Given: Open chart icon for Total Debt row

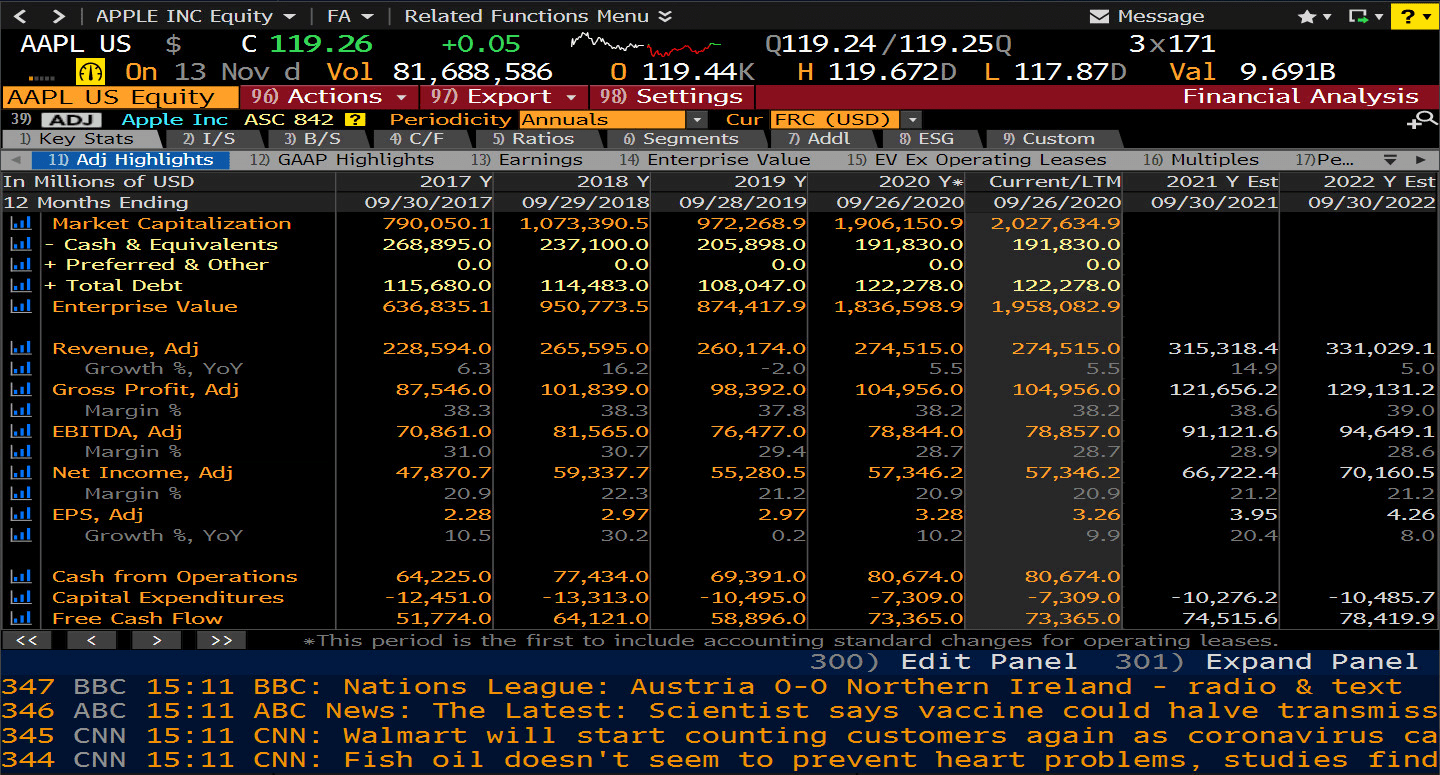Looking at the screenshot, I should coord(20,286).
